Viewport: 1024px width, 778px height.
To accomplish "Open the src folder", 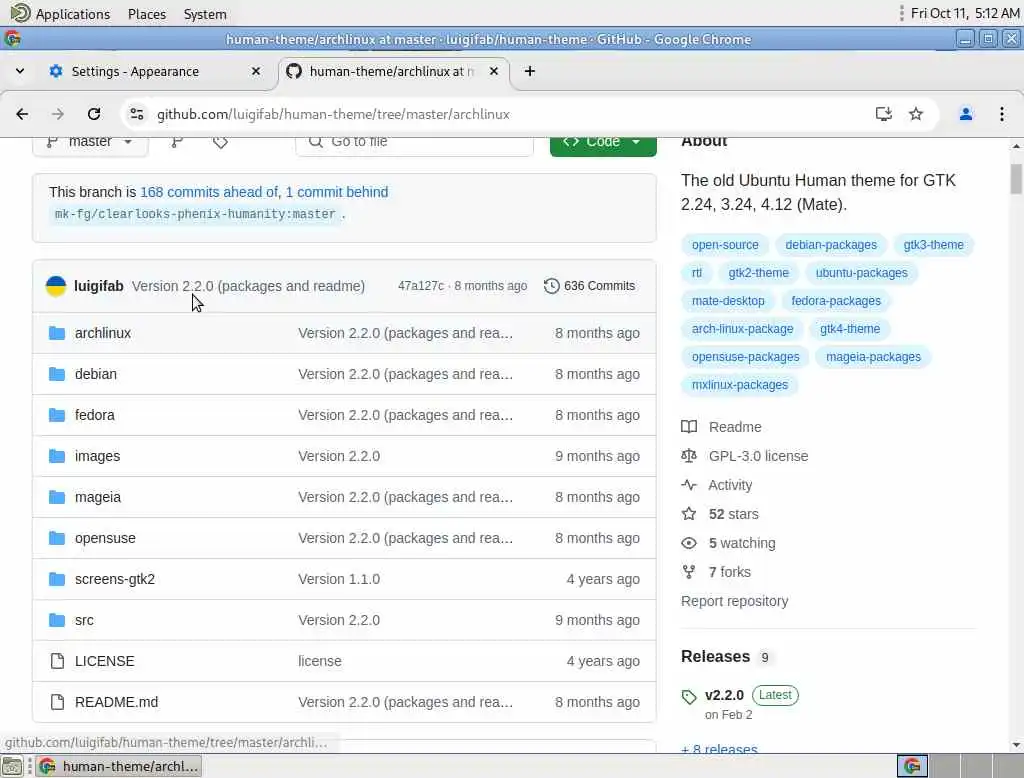I will click(84, 621).
